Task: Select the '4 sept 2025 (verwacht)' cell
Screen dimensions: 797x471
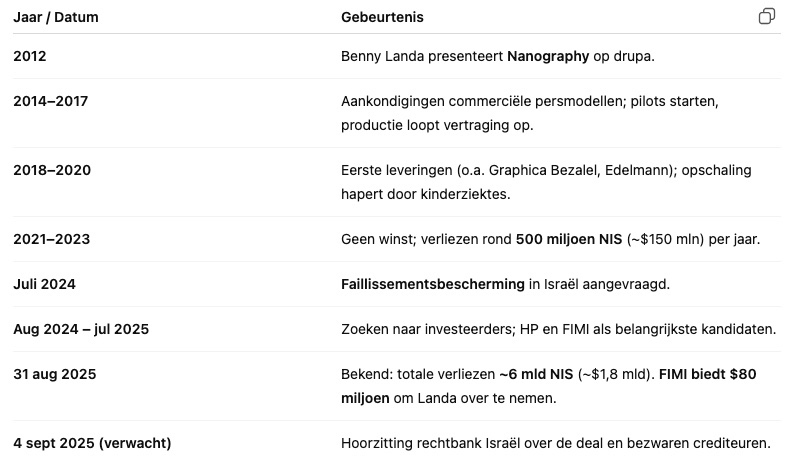Action: pos(92,444)
